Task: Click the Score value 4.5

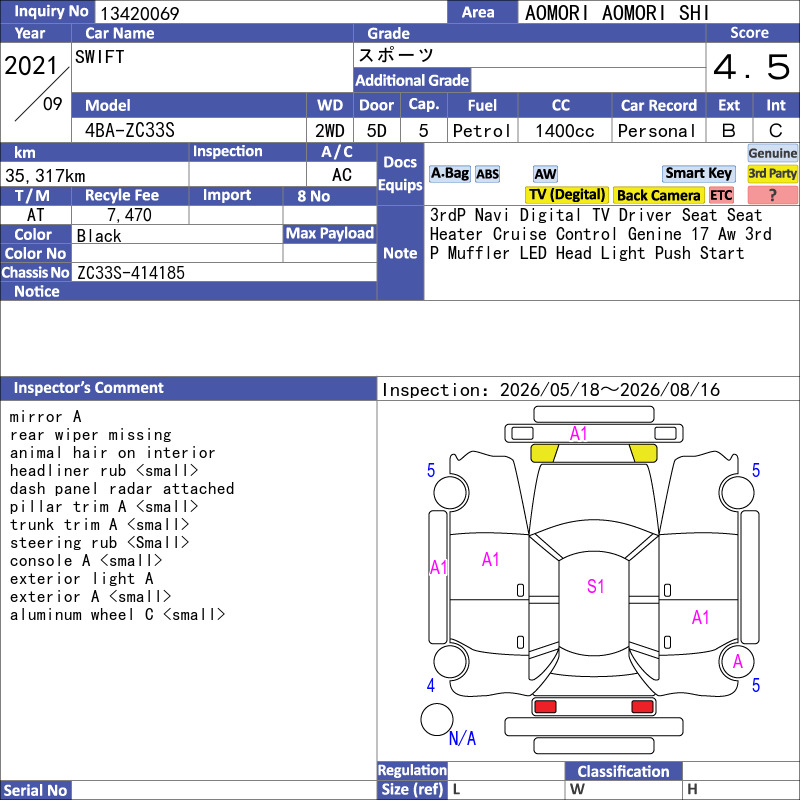Action: pyautogui.click(x=752, y=67)
